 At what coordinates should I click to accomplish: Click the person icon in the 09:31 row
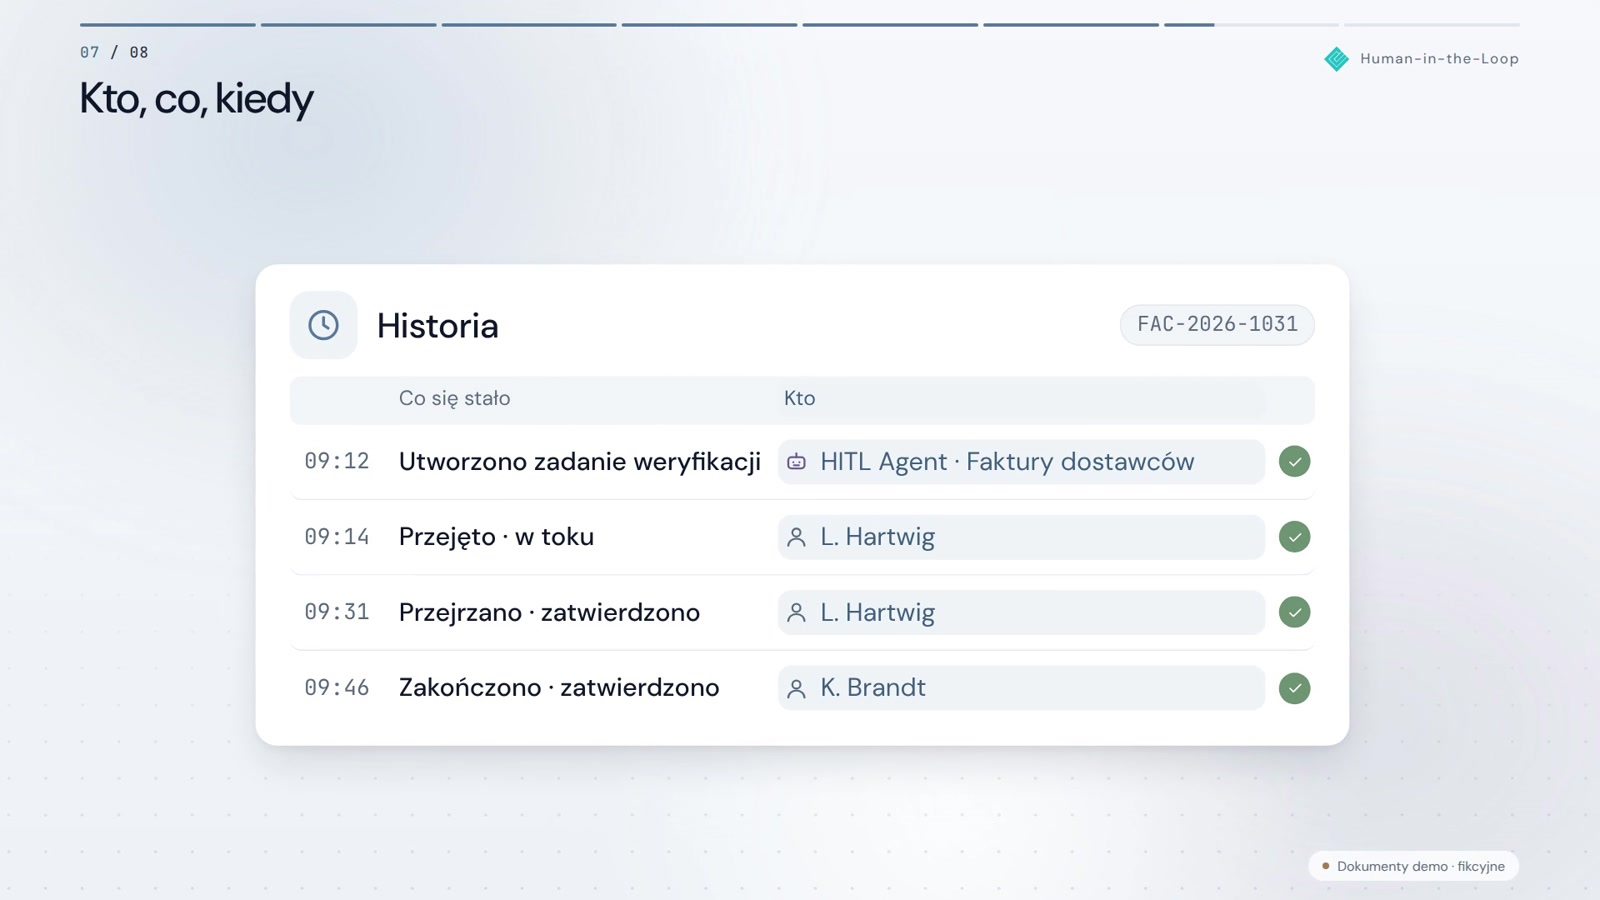pos(796,612)
